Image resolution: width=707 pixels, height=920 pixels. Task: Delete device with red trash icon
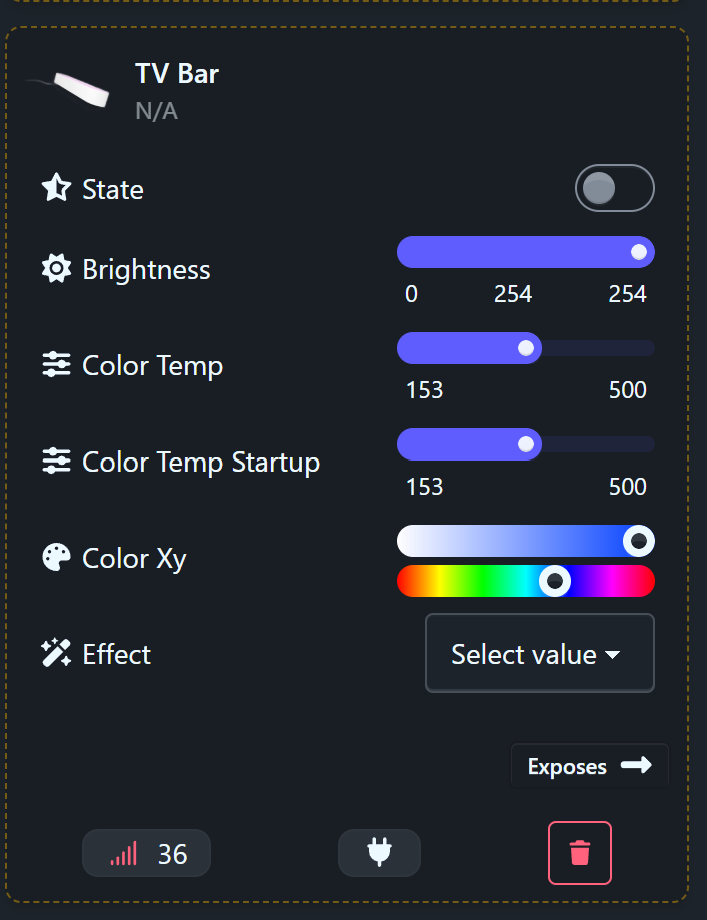579,853
